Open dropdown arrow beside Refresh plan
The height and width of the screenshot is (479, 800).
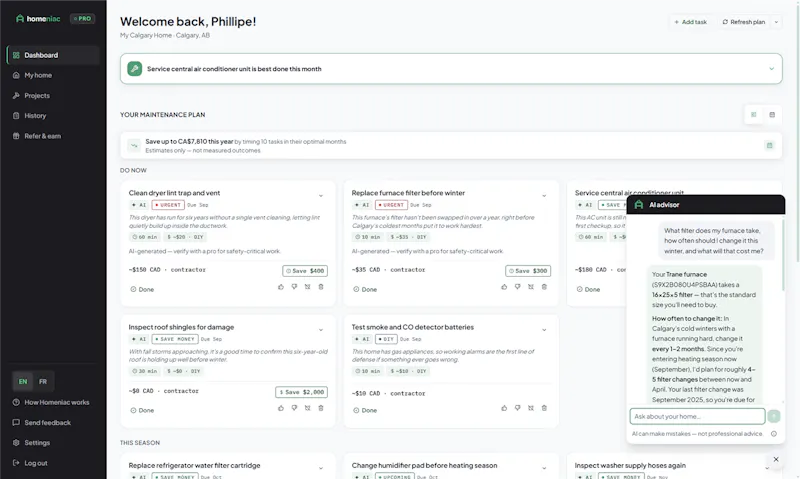click(x=777, y=22)
